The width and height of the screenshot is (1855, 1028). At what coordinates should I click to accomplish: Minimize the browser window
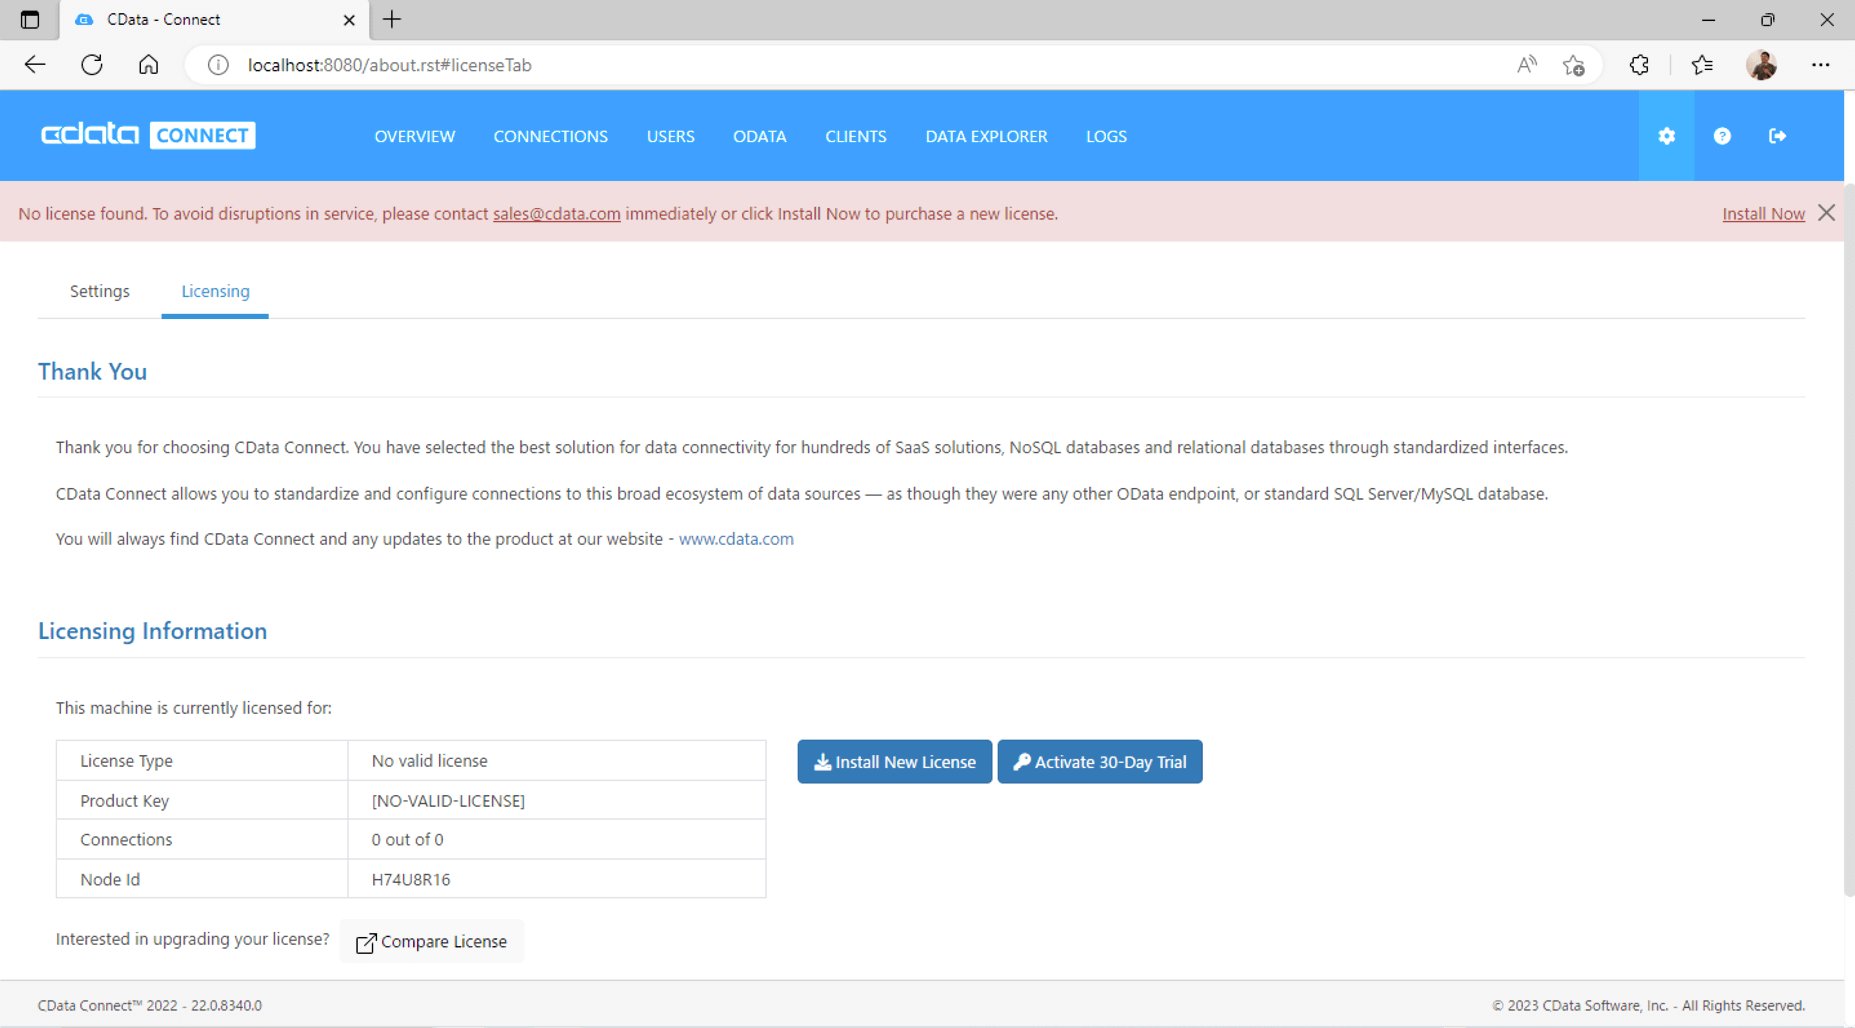click(x=1708, y=19)
